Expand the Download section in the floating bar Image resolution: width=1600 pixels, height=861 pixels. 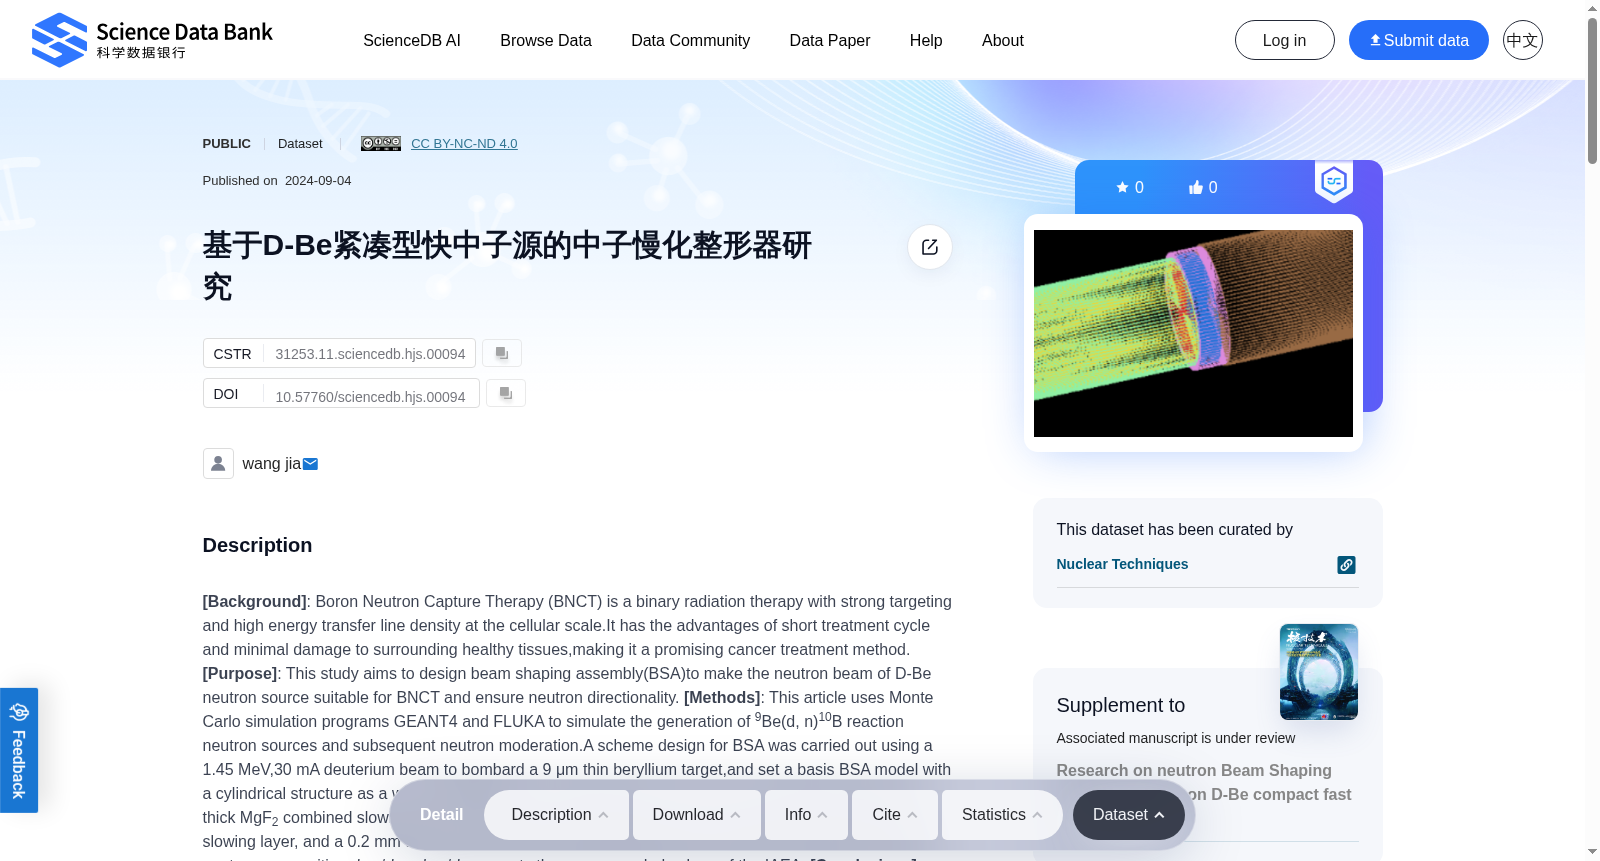pyautogui.click(x=697, y=815)
